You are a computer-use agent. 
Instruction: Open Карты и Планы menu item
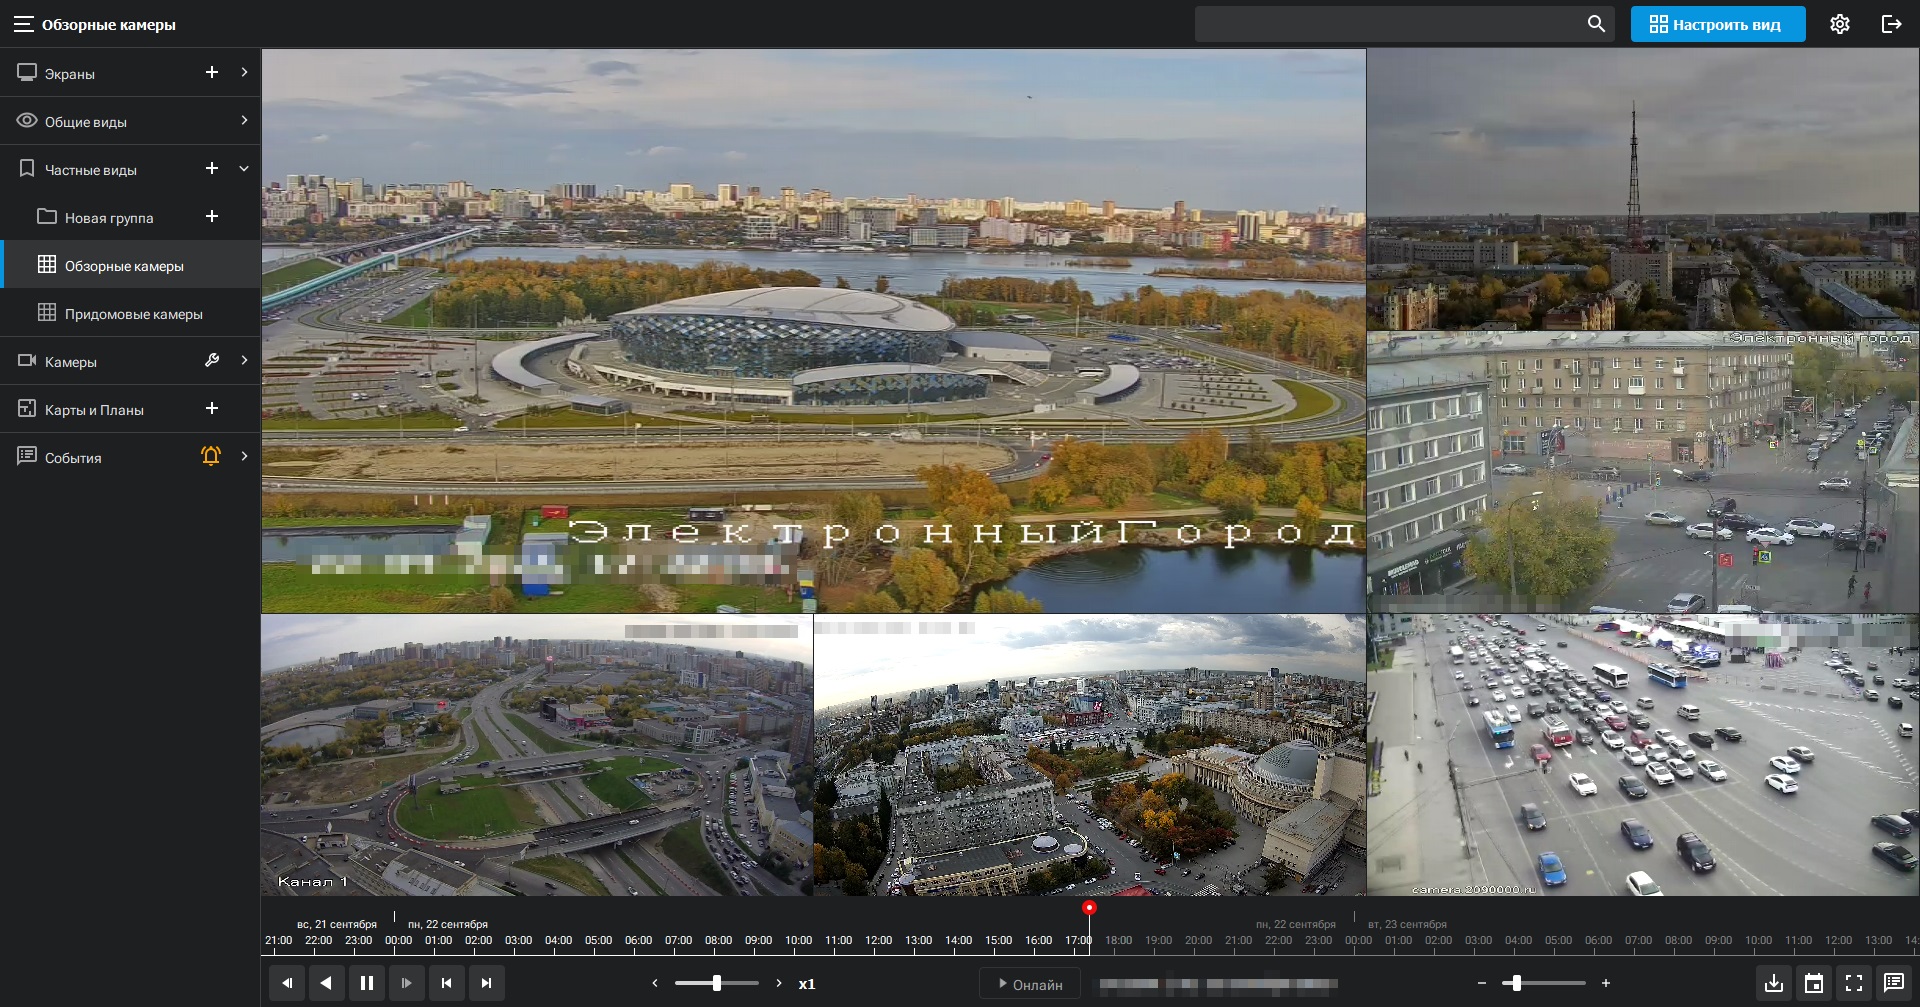click(94, 410)
